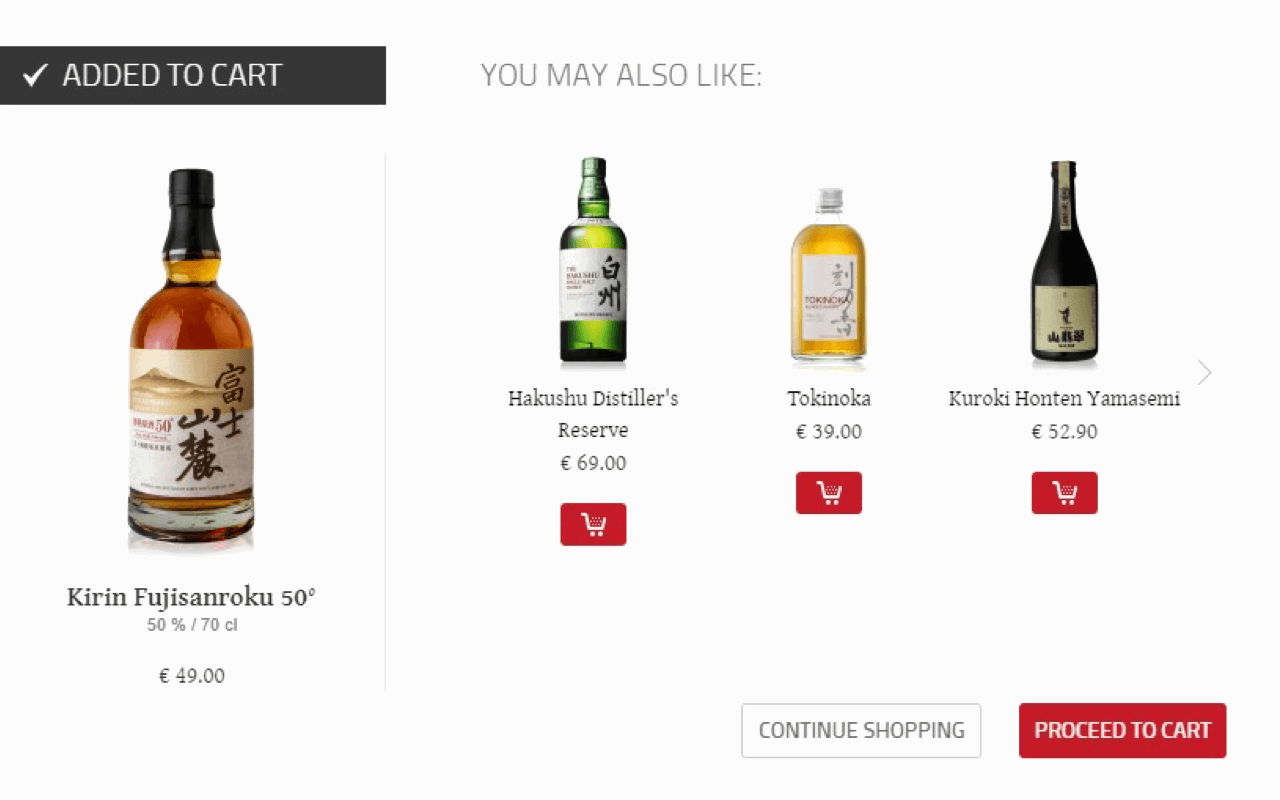
Task: Click the You May Also Like heading
Action: [621, 75]
